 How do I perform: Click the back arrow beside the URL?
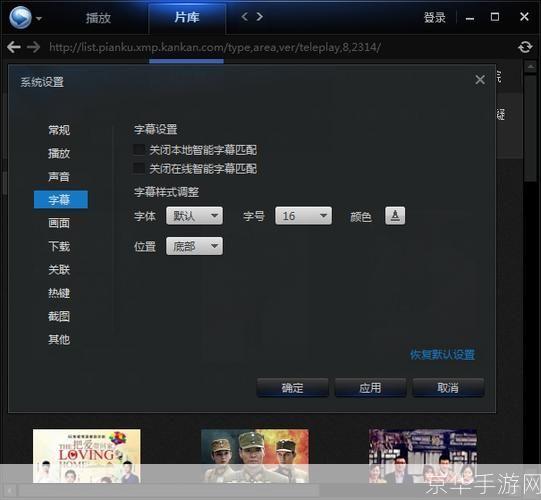click(13, 47)
